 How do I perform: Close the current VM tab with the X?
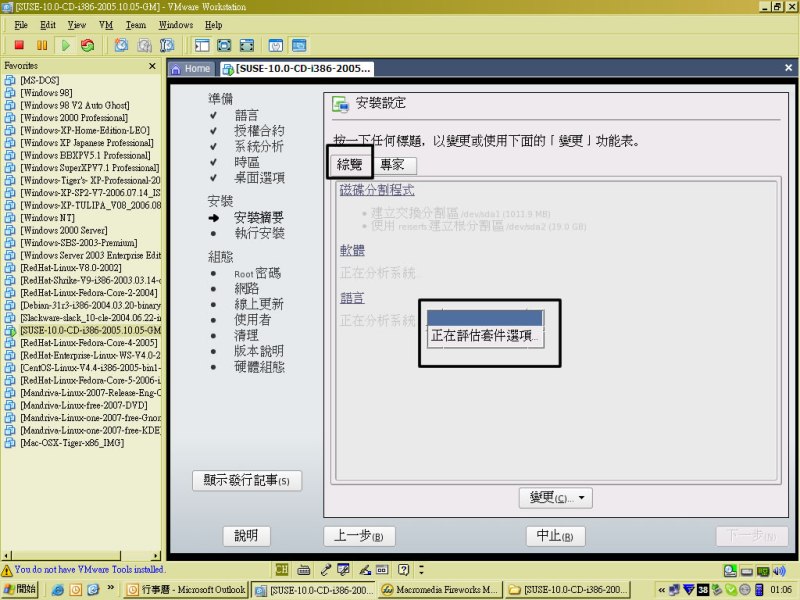[788, 68]
